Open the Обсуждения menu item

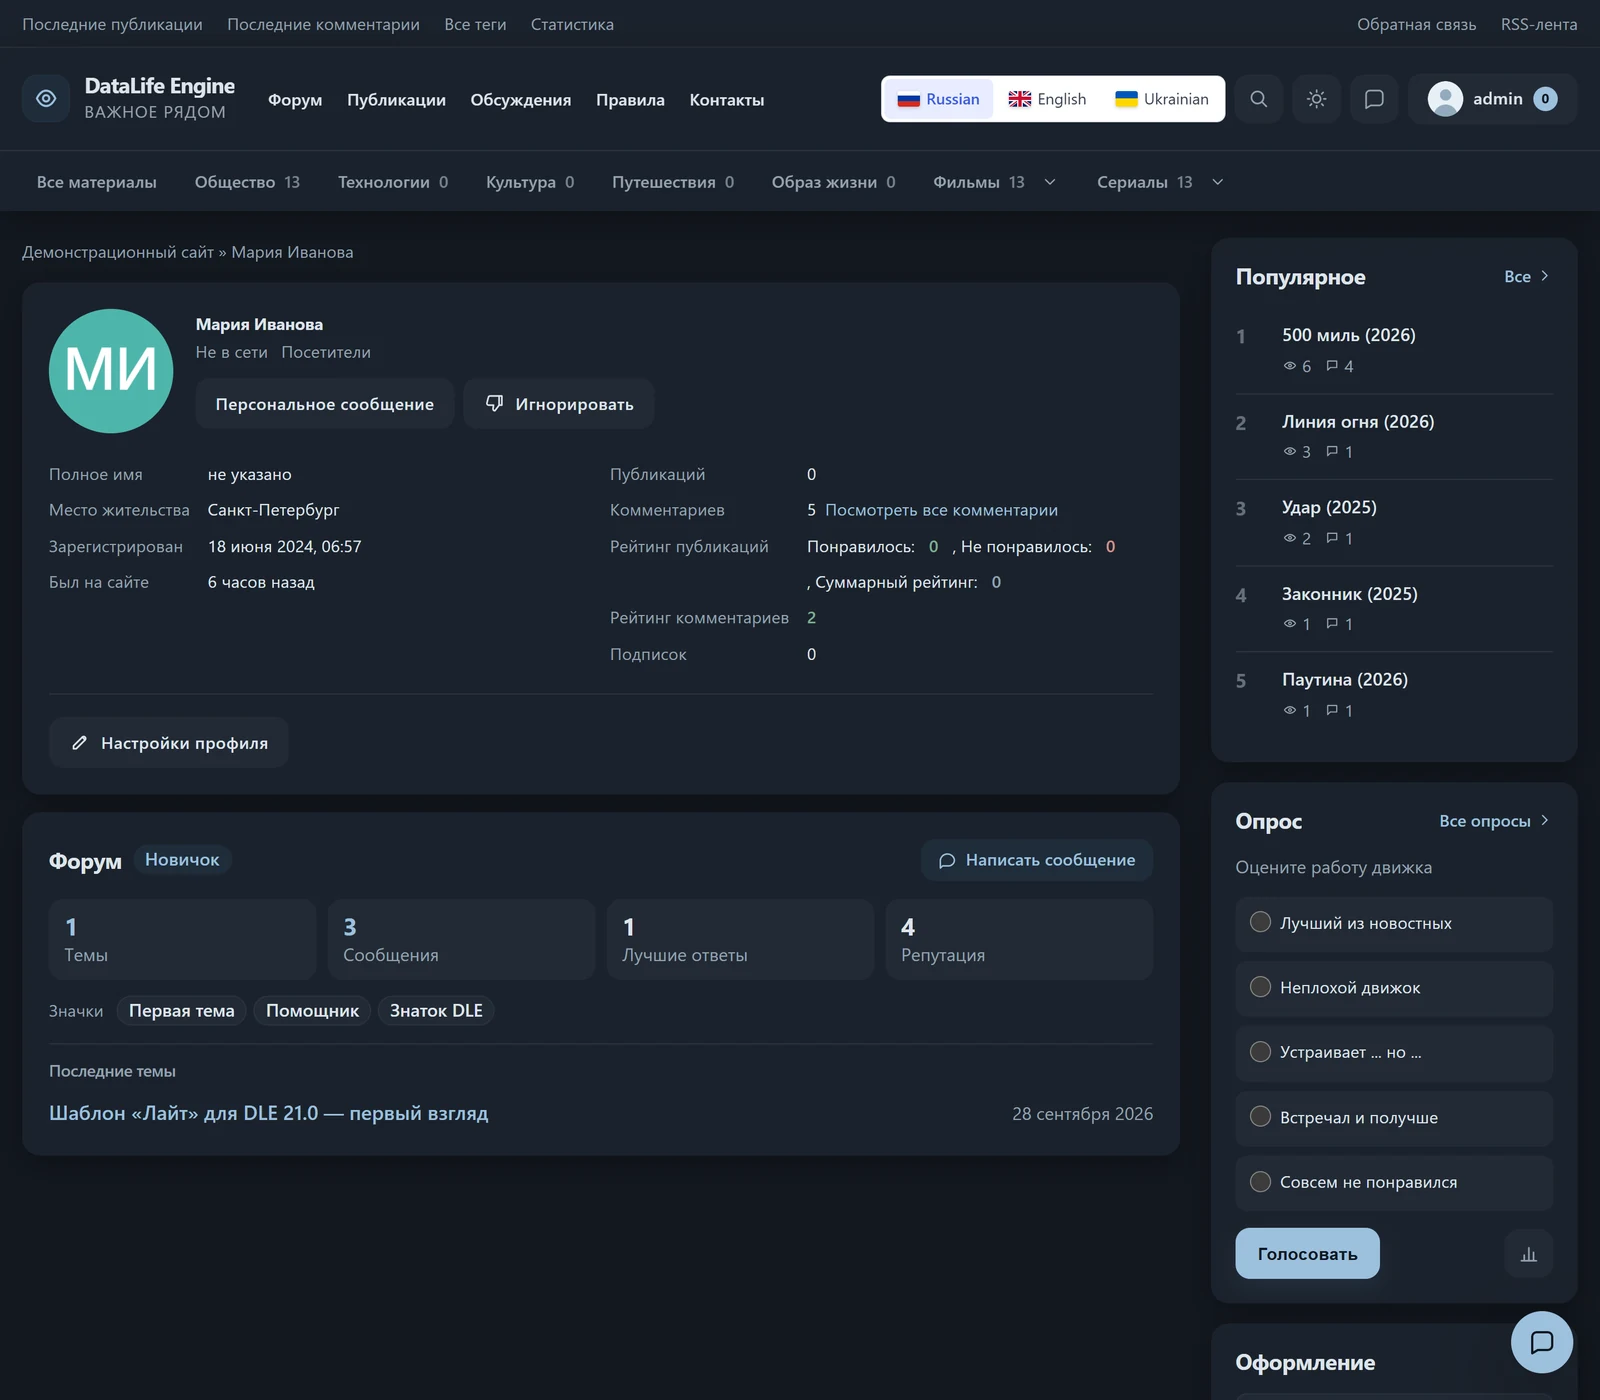click(x=521, y=100)
